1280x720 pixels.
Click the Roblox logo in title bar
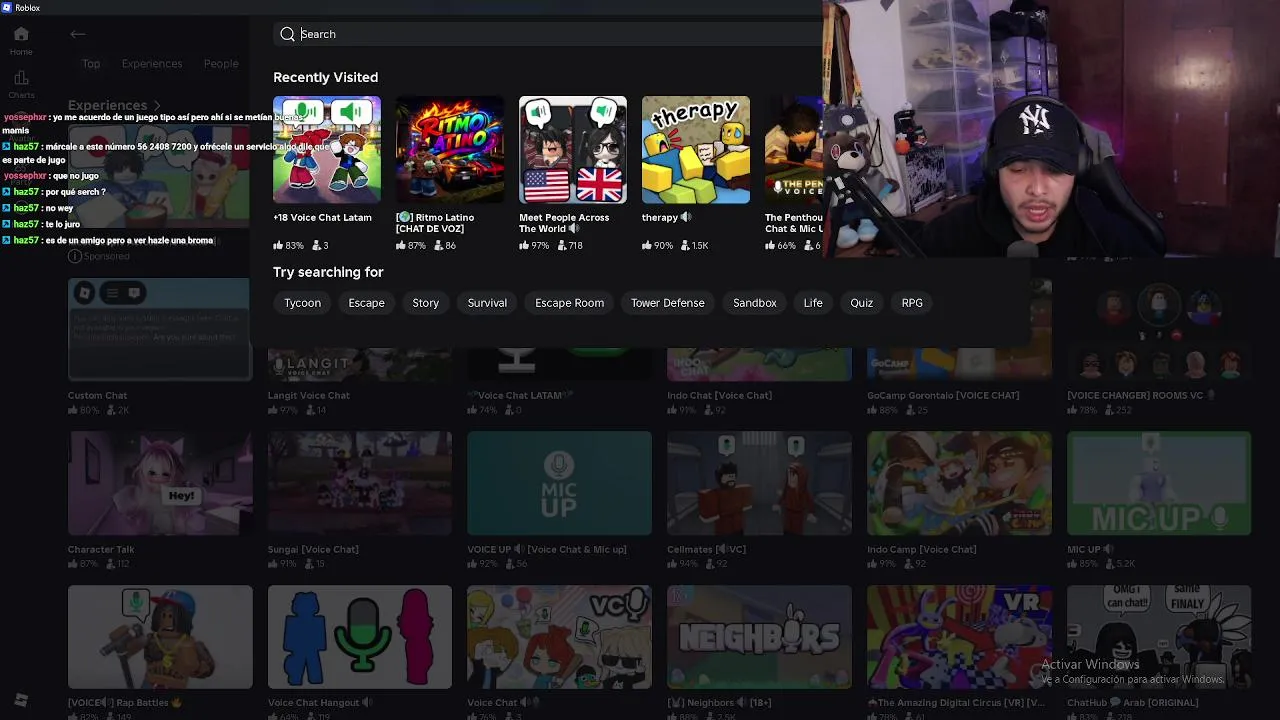pyautogui.click(x=7, y=7)
